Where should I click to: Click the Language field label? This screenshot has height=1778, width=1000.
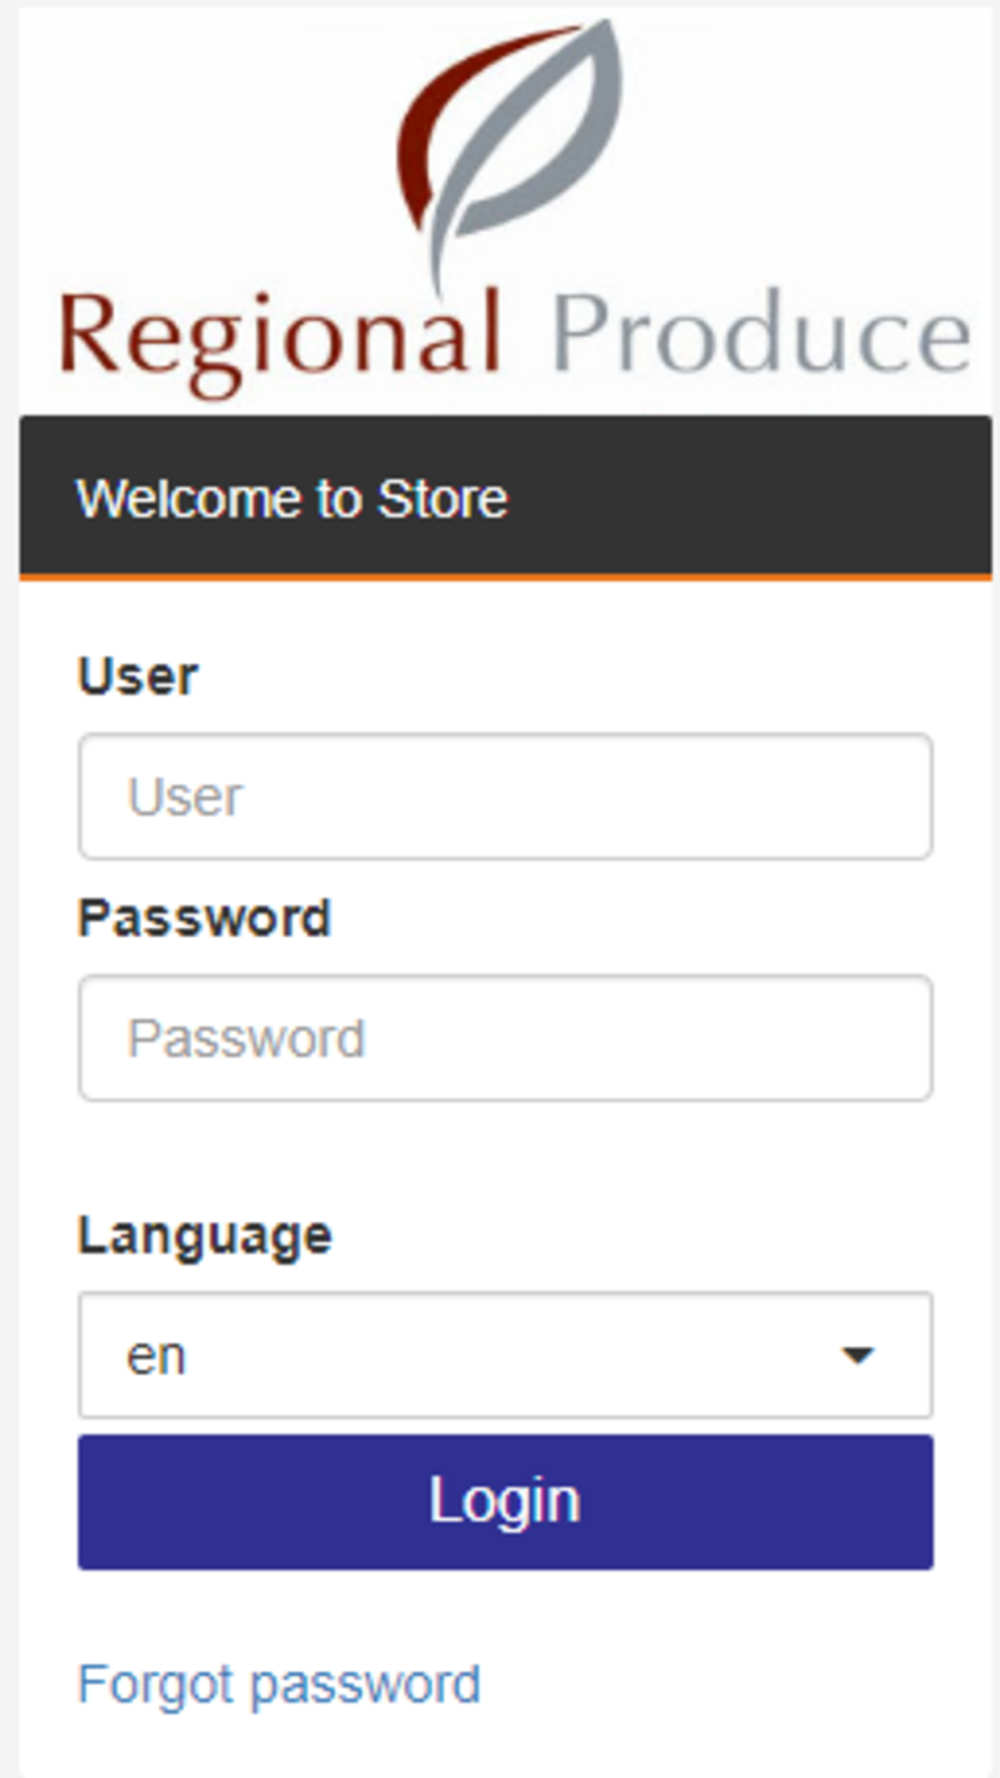[x=205, y=1237]
